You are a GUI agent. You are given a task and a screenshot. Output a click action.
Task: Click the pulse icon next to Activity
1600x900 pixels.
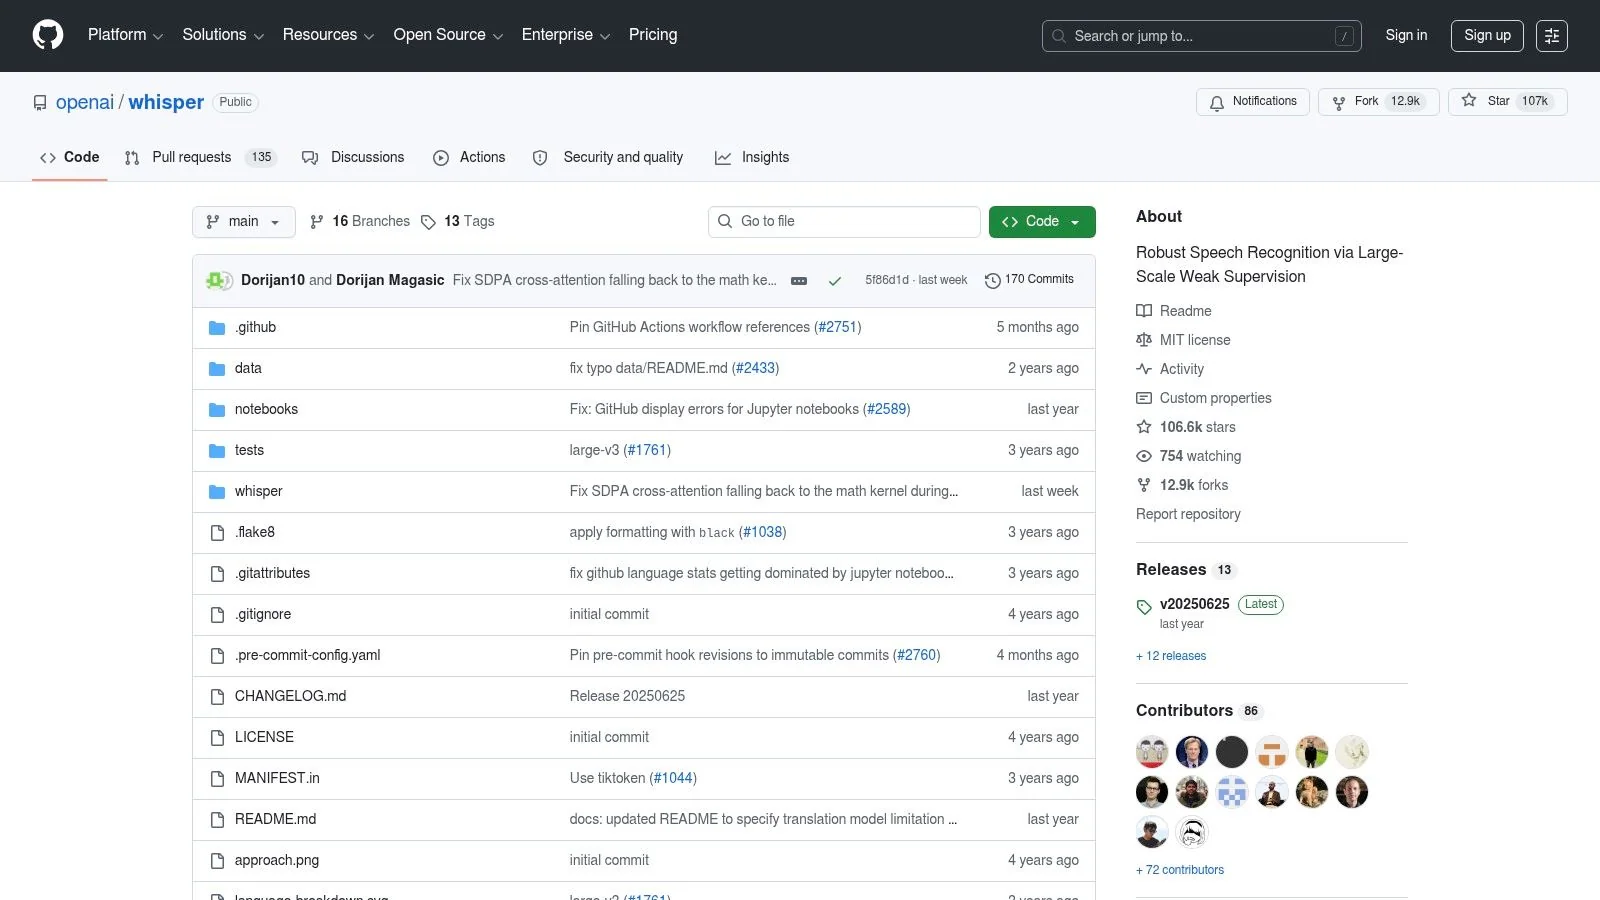[1144, 369]
